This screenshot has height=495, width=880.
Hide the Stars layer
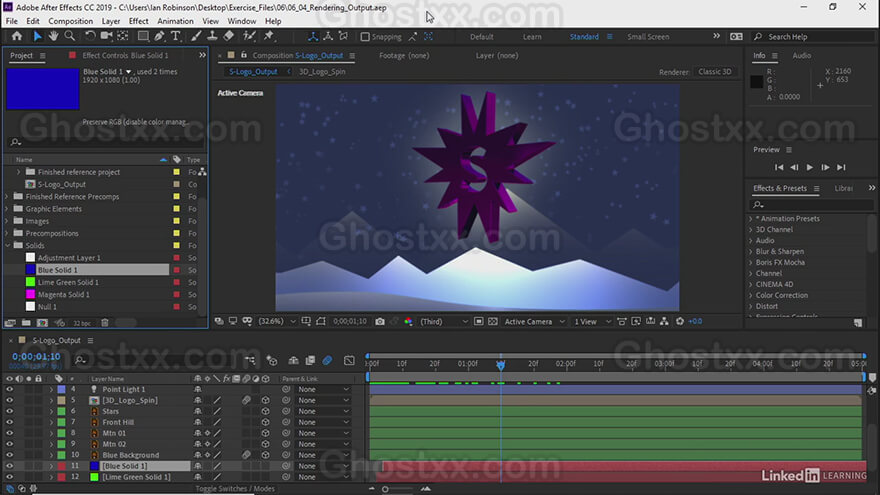[9, 411]
